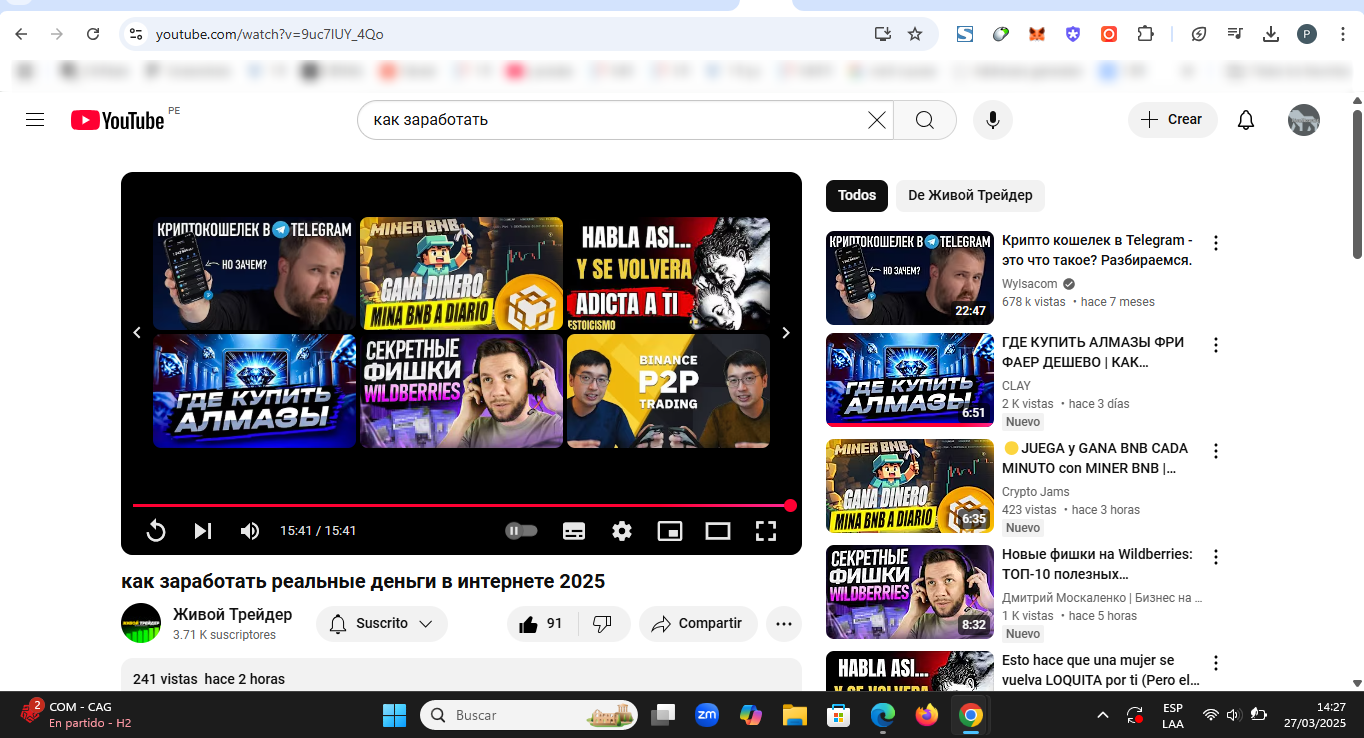
Task: Mute the video volume
Action: pyautogui.click(x=250, y=531)
